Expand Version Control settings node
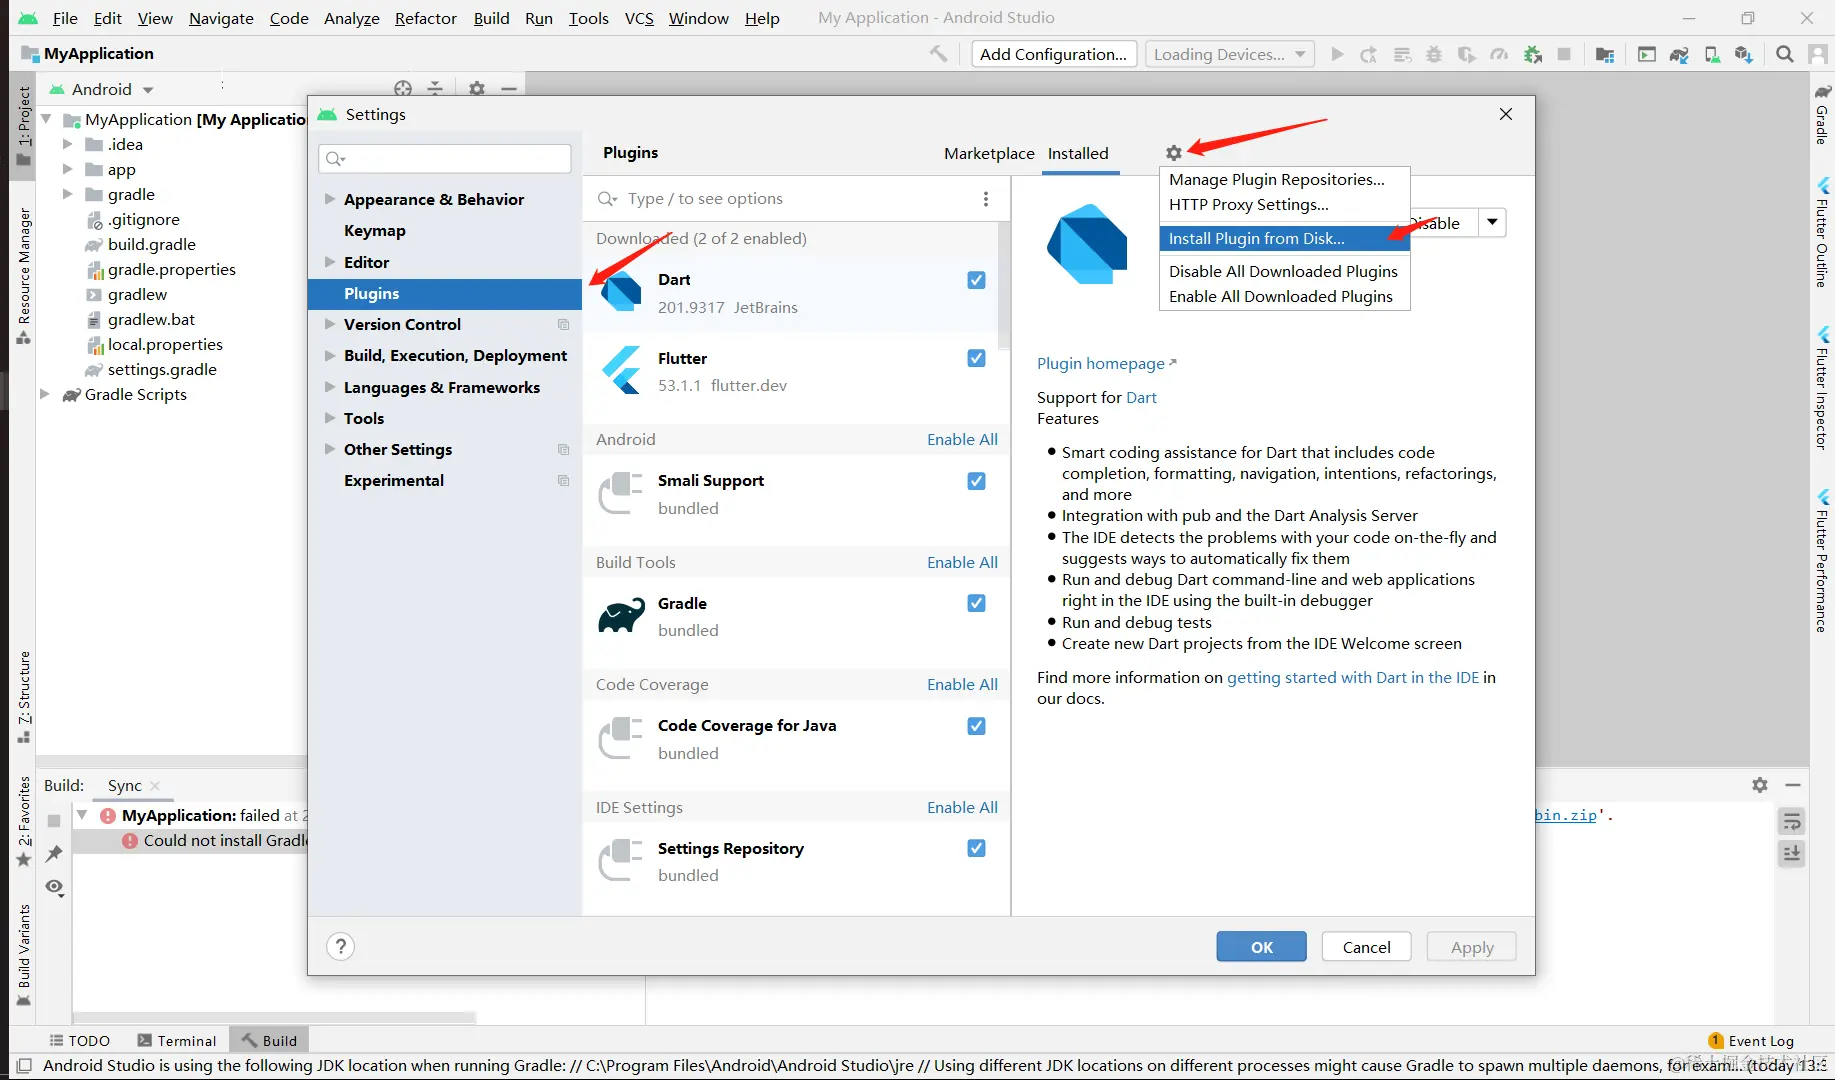The width and height of the screenshot is (1835, 1080). 330,324
